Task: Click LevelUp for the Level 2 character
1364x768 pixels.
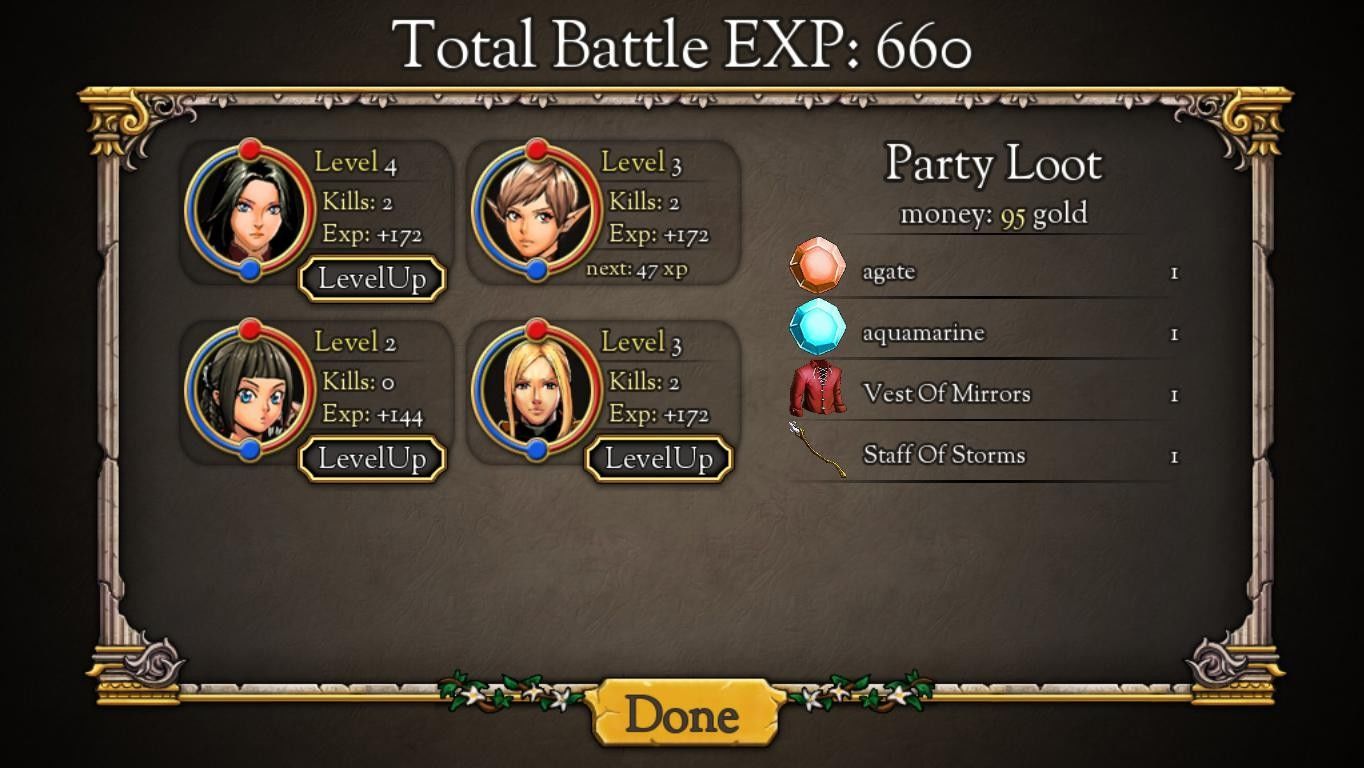Action: pyautogui.click(x=372, y=459)
